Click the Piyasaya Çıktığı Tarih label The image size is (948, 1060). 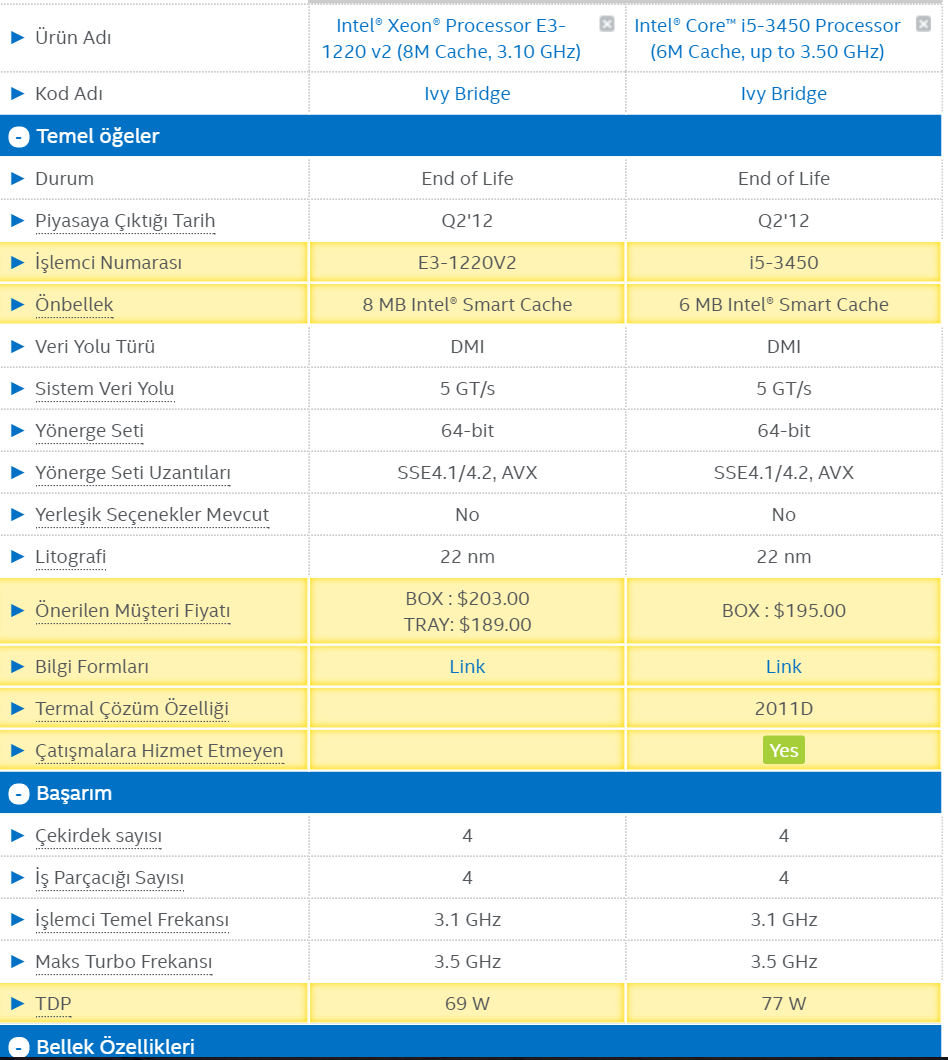coord(125,221)
